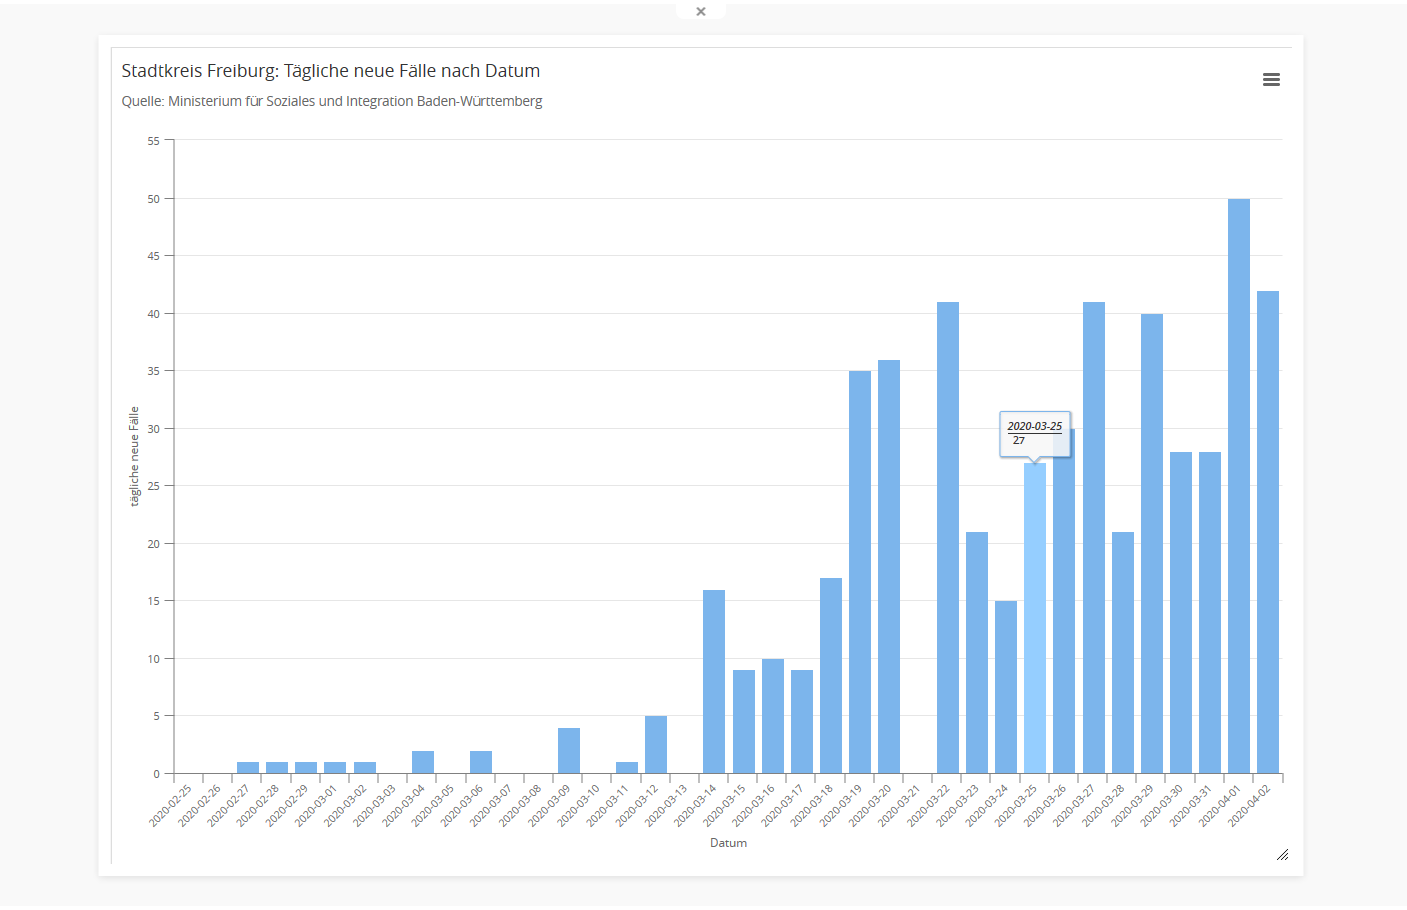Select the 2020-03-12 bar
This screenshot has width=1407, height=910.
pos(656,745)
